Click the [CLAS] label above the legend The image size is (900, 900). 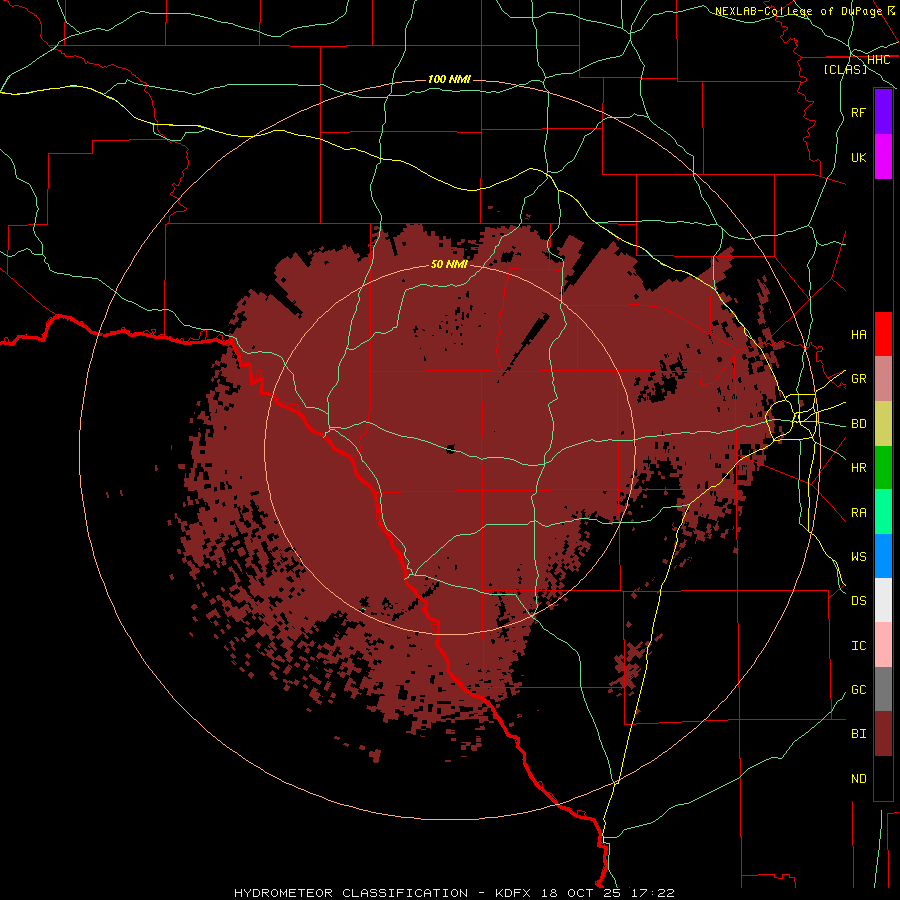tap(845, 69)
